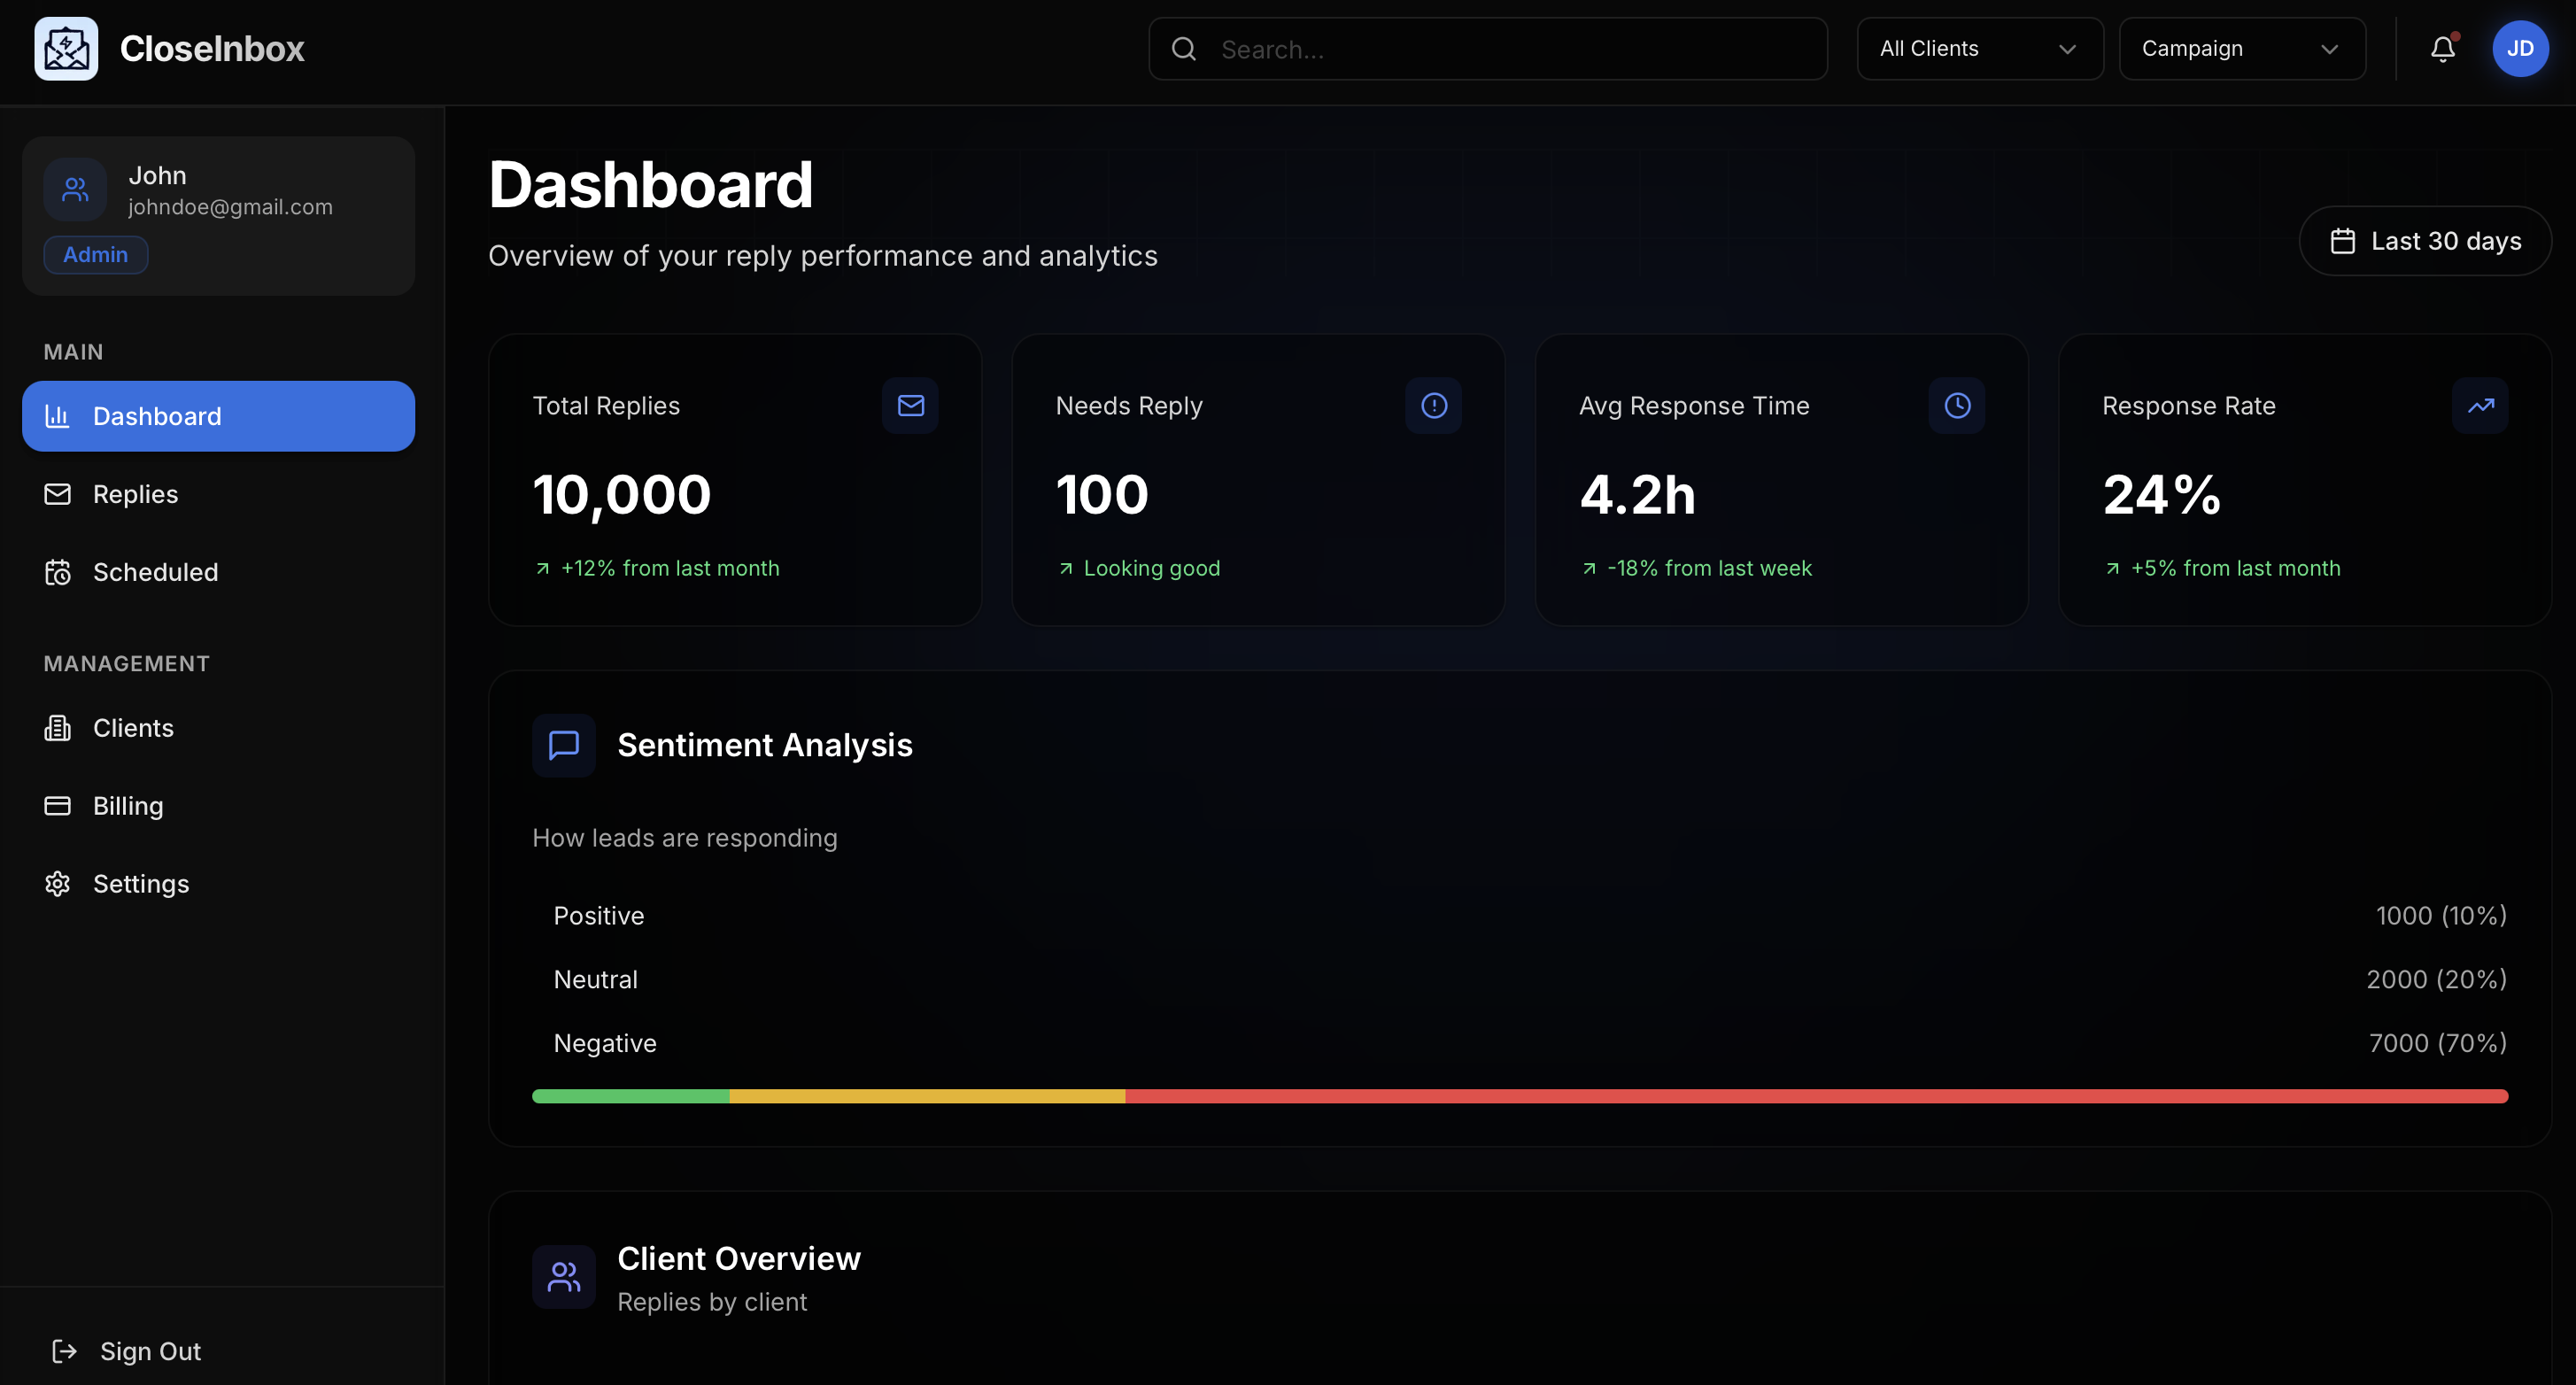2576x1385 pixels.
Task: Click the Sentiment Analysis chat bubble icon
Action: [564, 745]
